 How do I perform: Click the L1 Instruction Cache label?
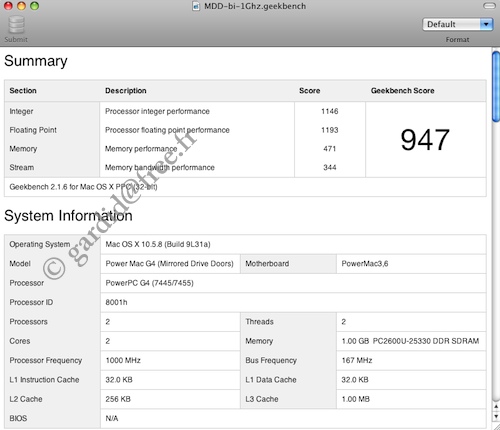(x=44, y=380)
